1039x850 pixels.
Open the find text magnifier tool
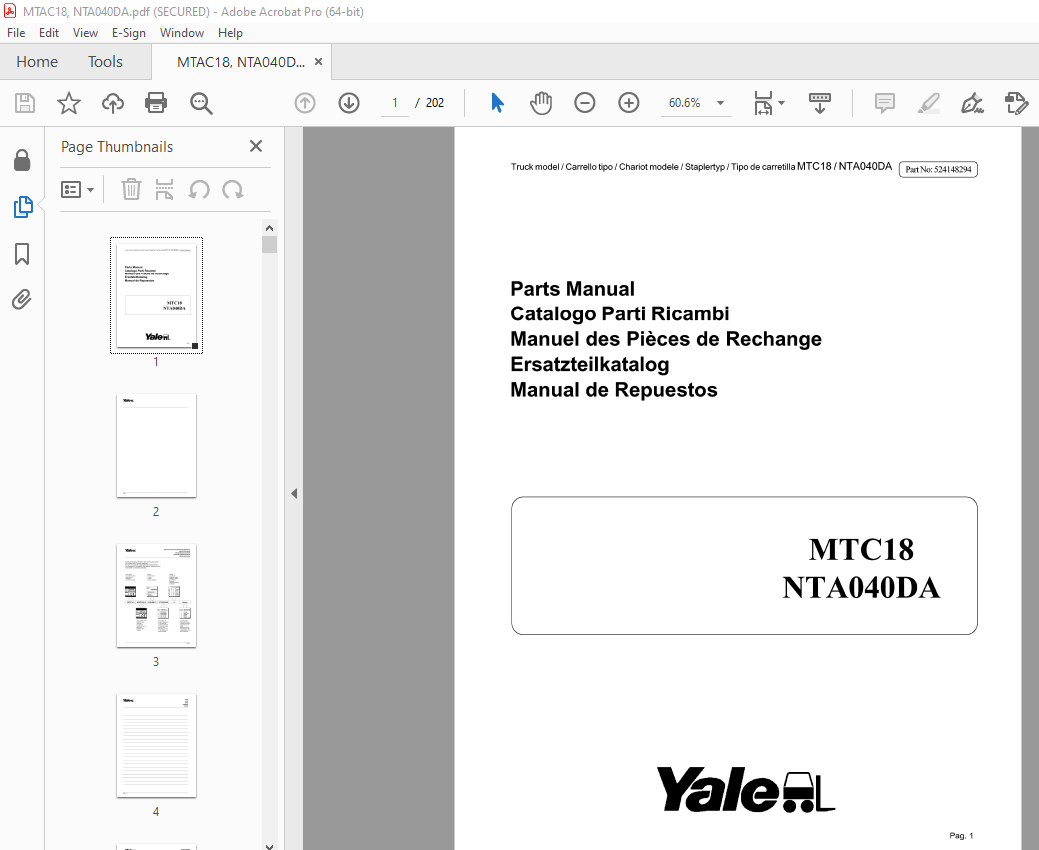coord(201,103)
